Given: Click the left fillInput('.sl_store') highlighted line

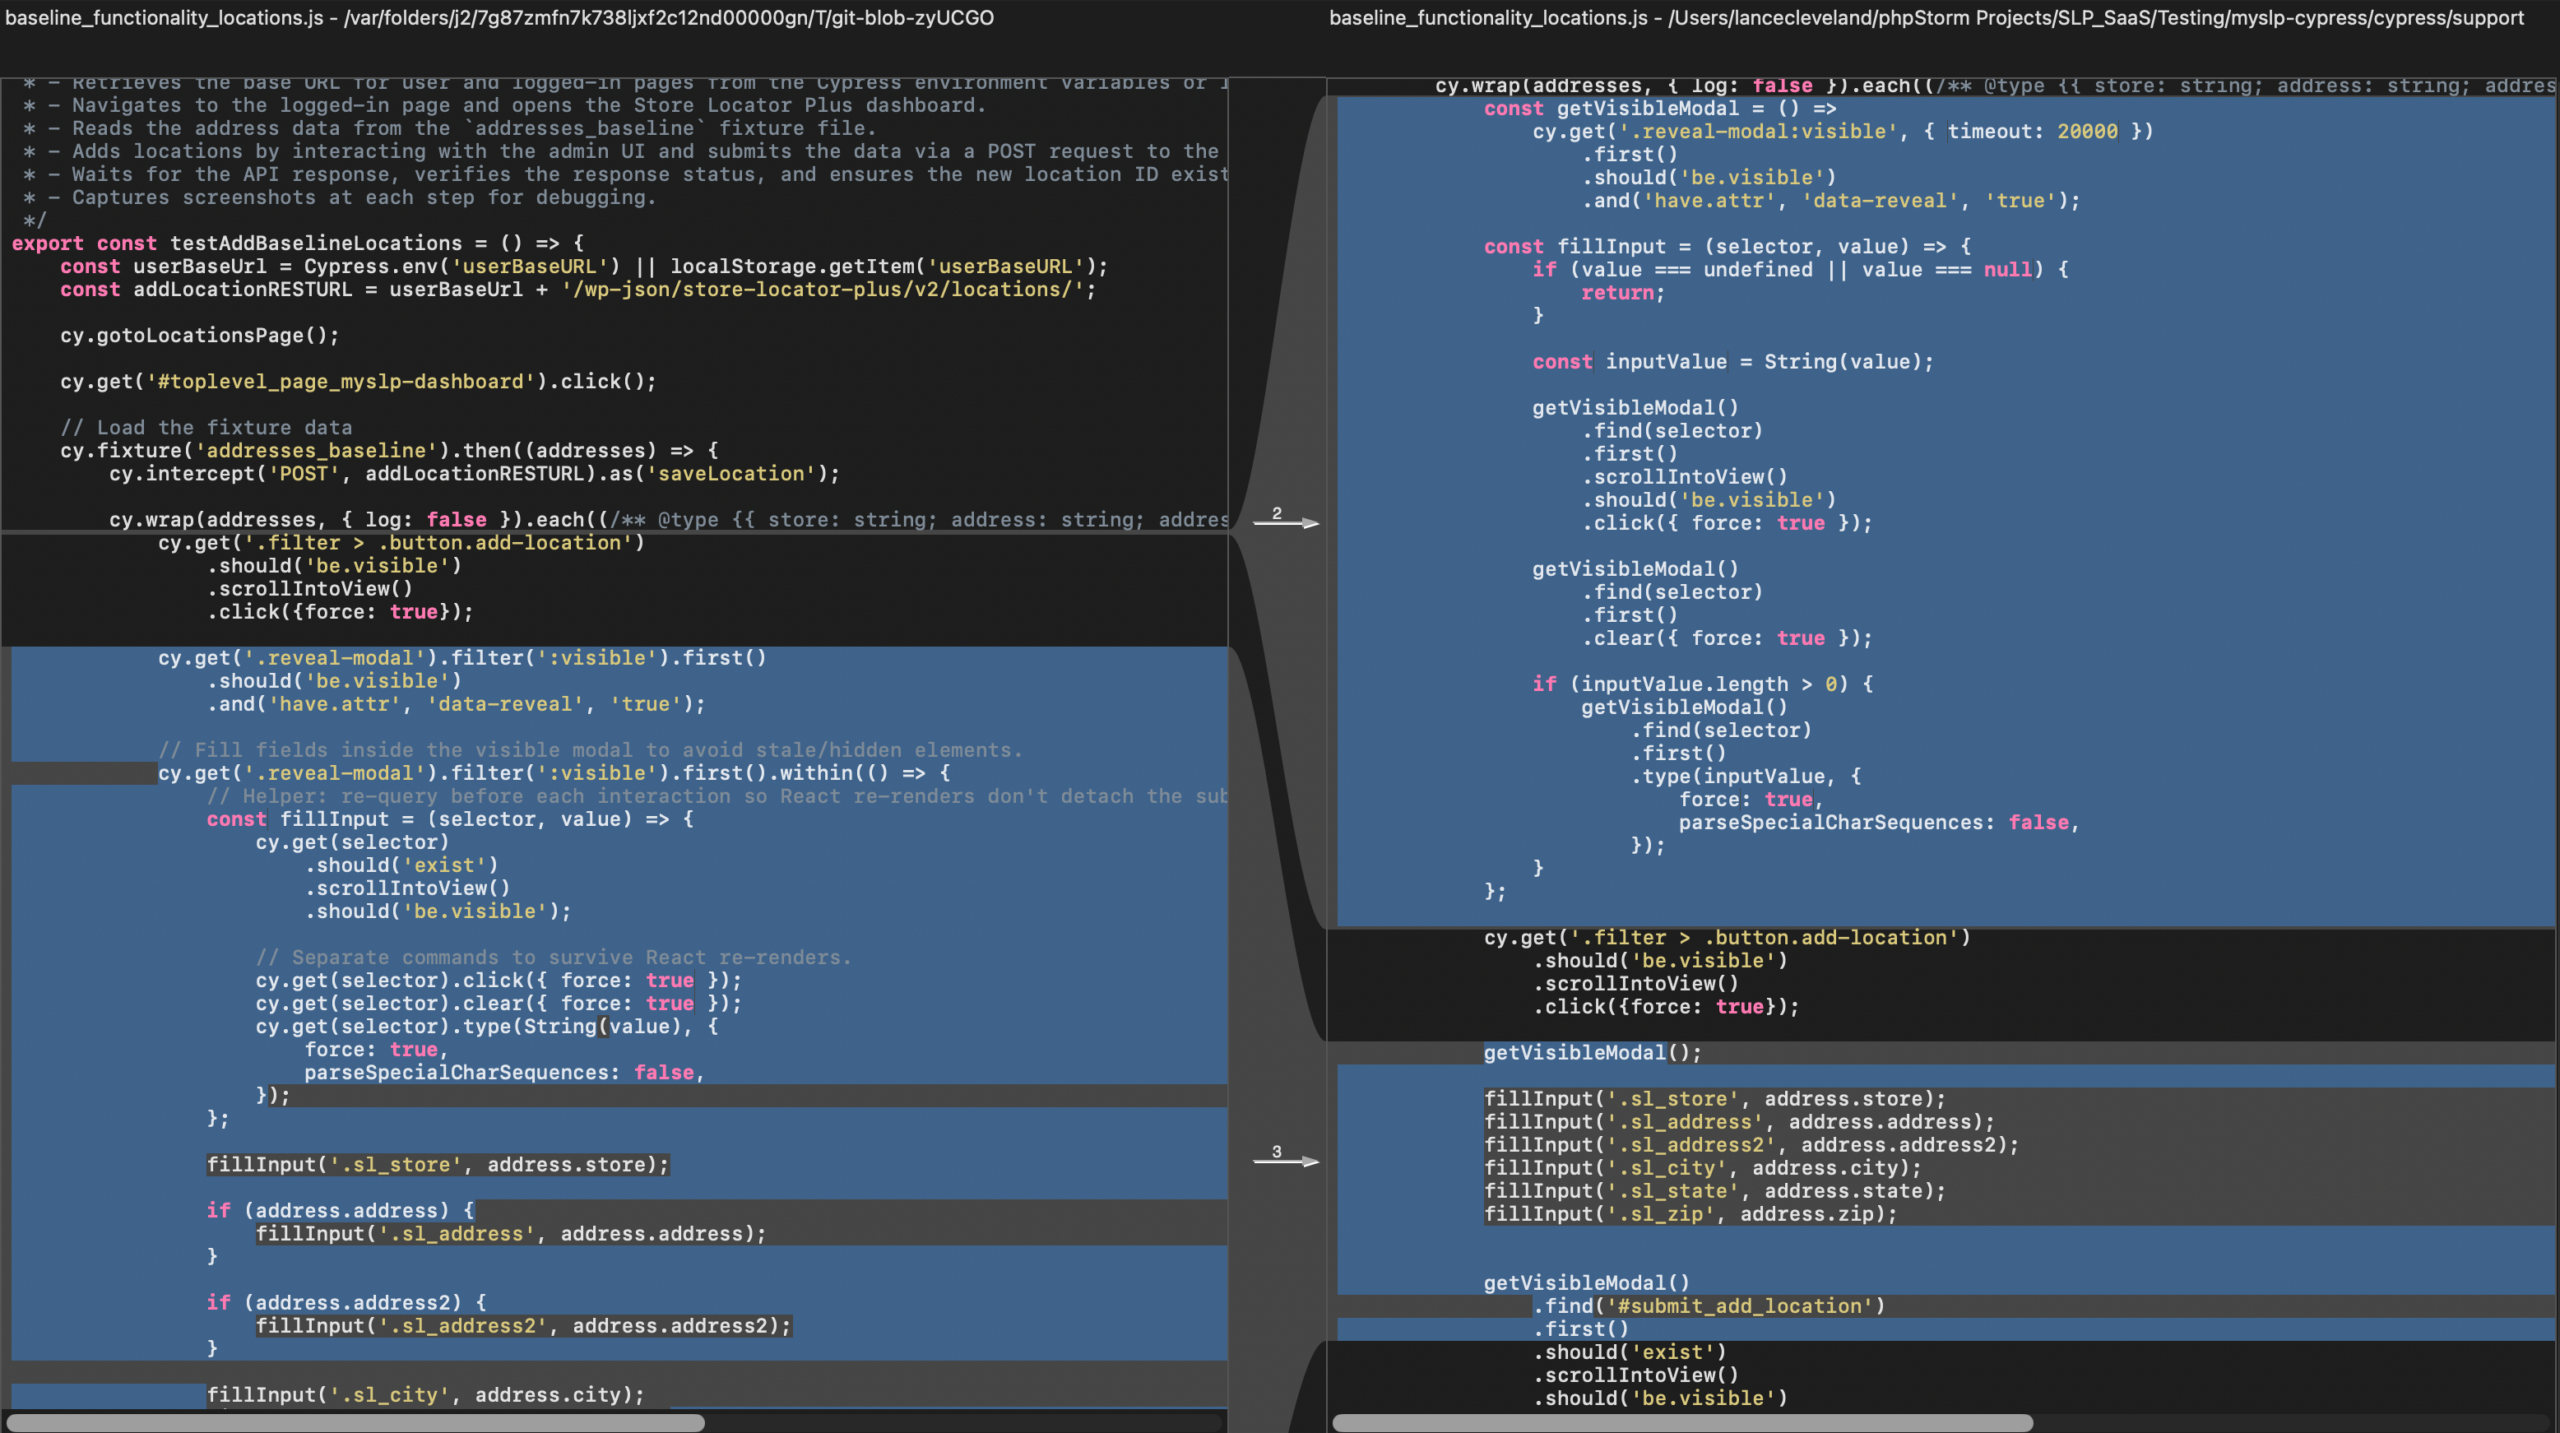Looking at the screenshot, I should click(438, 1164).
